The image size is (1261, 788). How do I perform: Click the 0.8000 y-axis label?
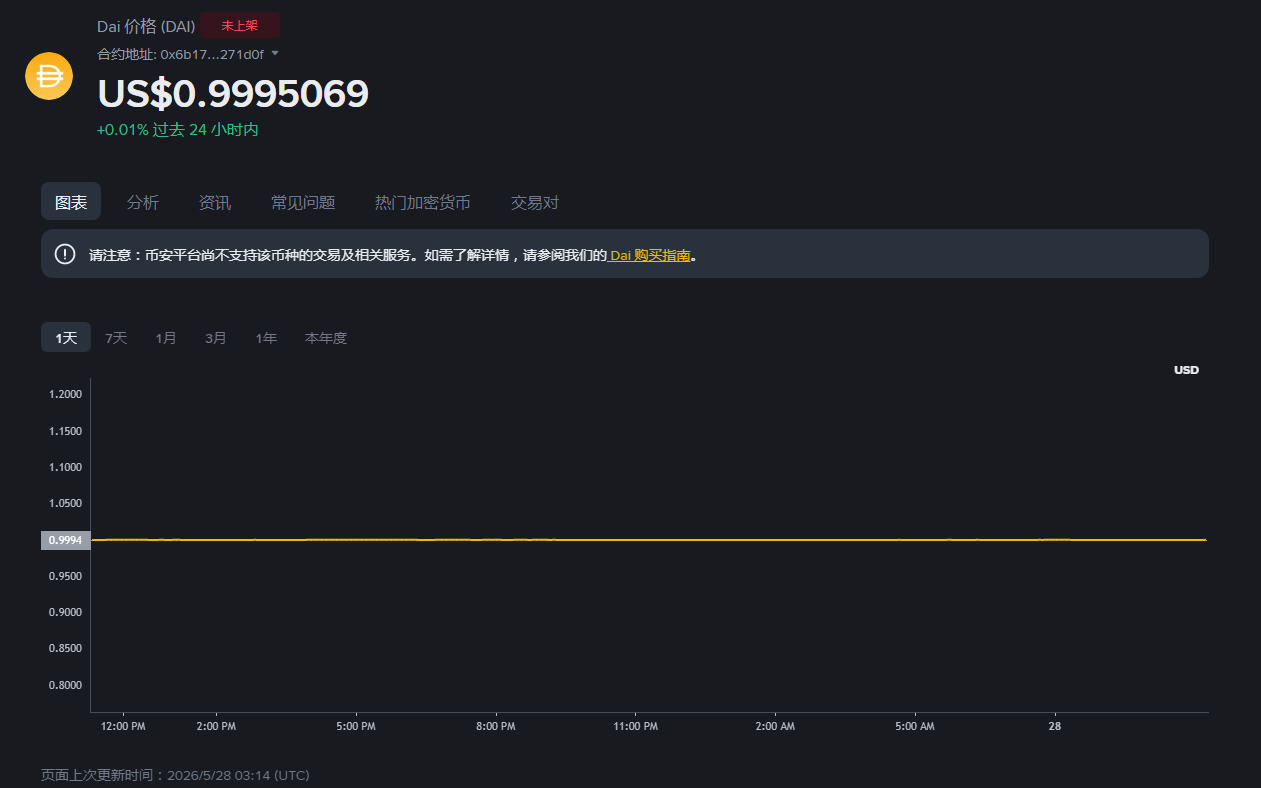(x=66, y=685)
